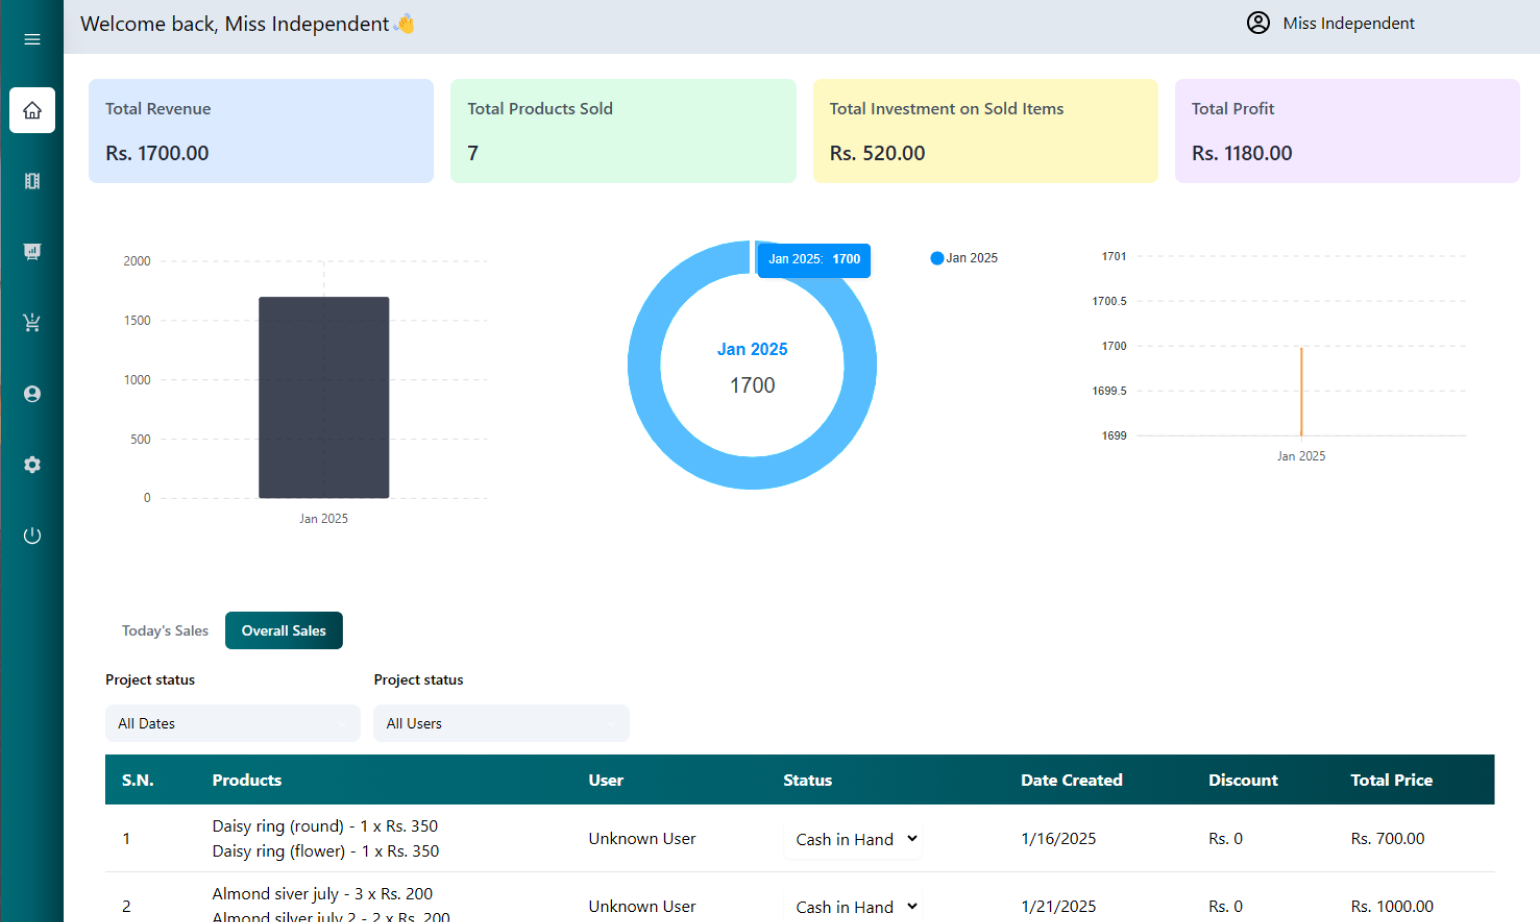Click the Miss Independent username in header
This screenshot has width=1540, height=922.
pyautogui.click(x=1348, y=23)
